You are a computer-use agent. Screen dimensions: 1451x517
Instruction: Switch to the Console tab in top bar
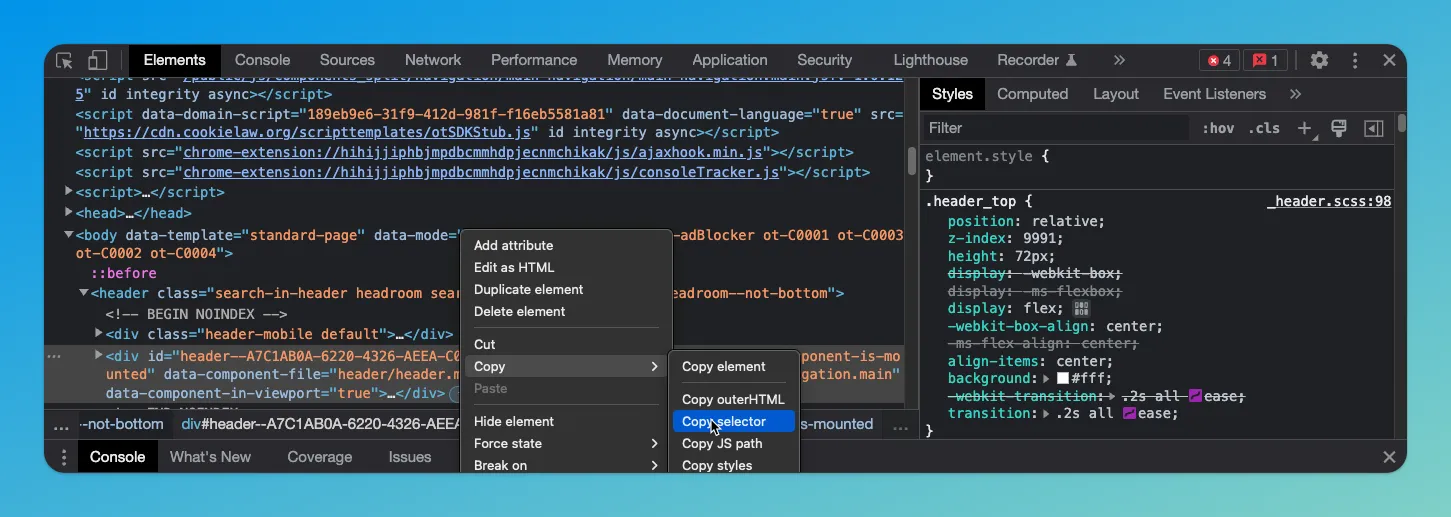262,60
